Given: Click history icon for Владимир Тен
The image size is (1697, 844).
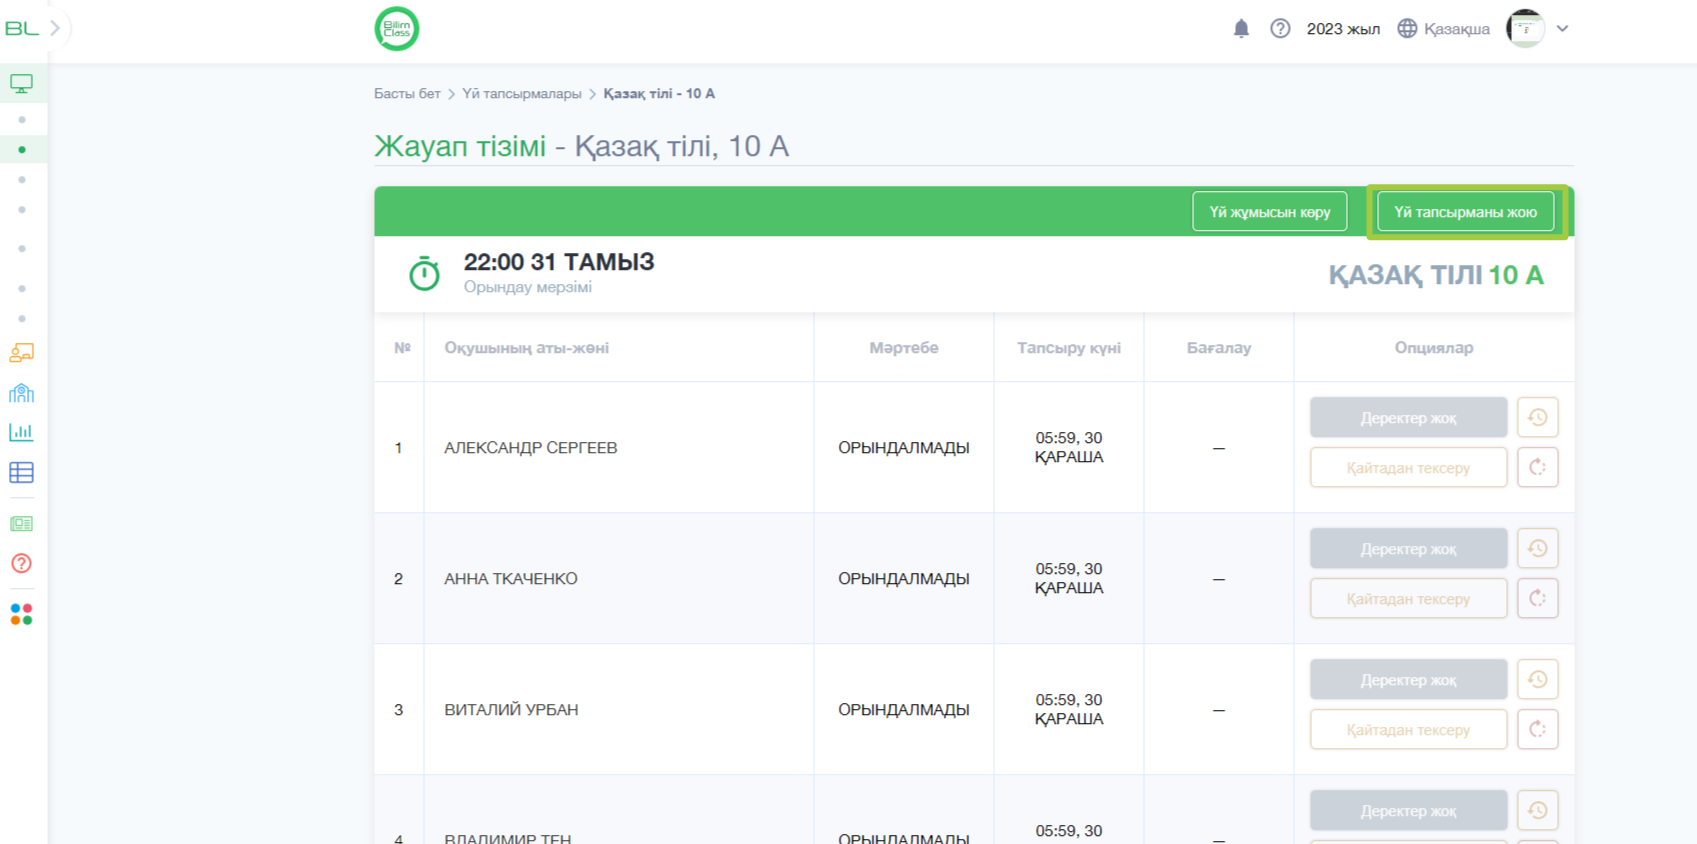Looking at the screenshot, I should click(x=1538, y=811).
